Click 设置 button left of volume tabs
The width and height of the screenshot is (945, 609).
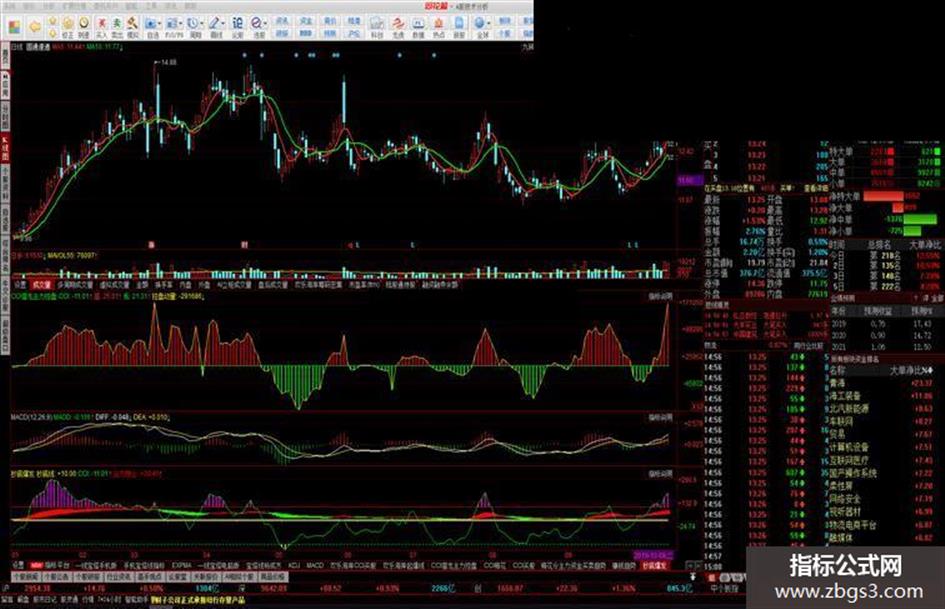pyautogui.click(x=20, y=285)
